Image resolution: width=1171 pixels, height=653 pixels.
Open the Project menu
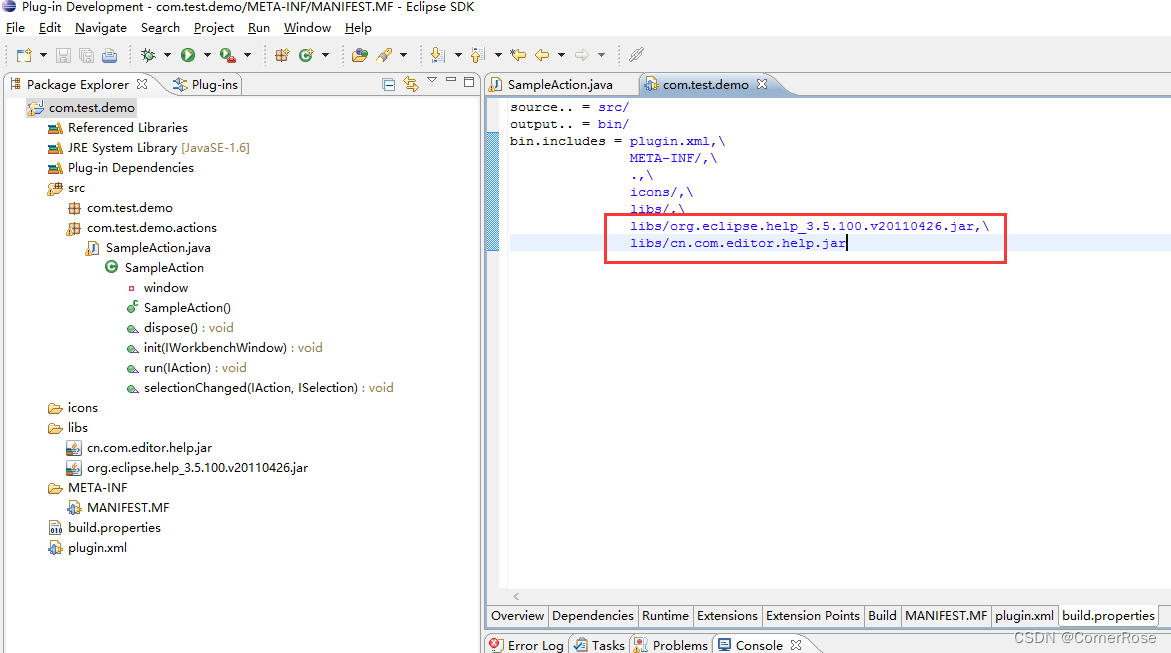[214, 28]
